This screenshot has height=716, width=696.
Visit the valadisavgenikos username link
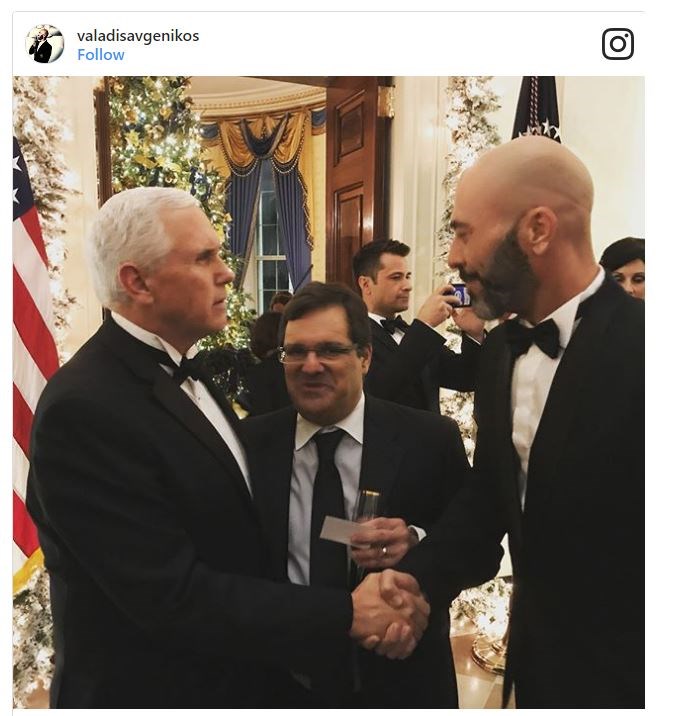[x=138, y=36]
